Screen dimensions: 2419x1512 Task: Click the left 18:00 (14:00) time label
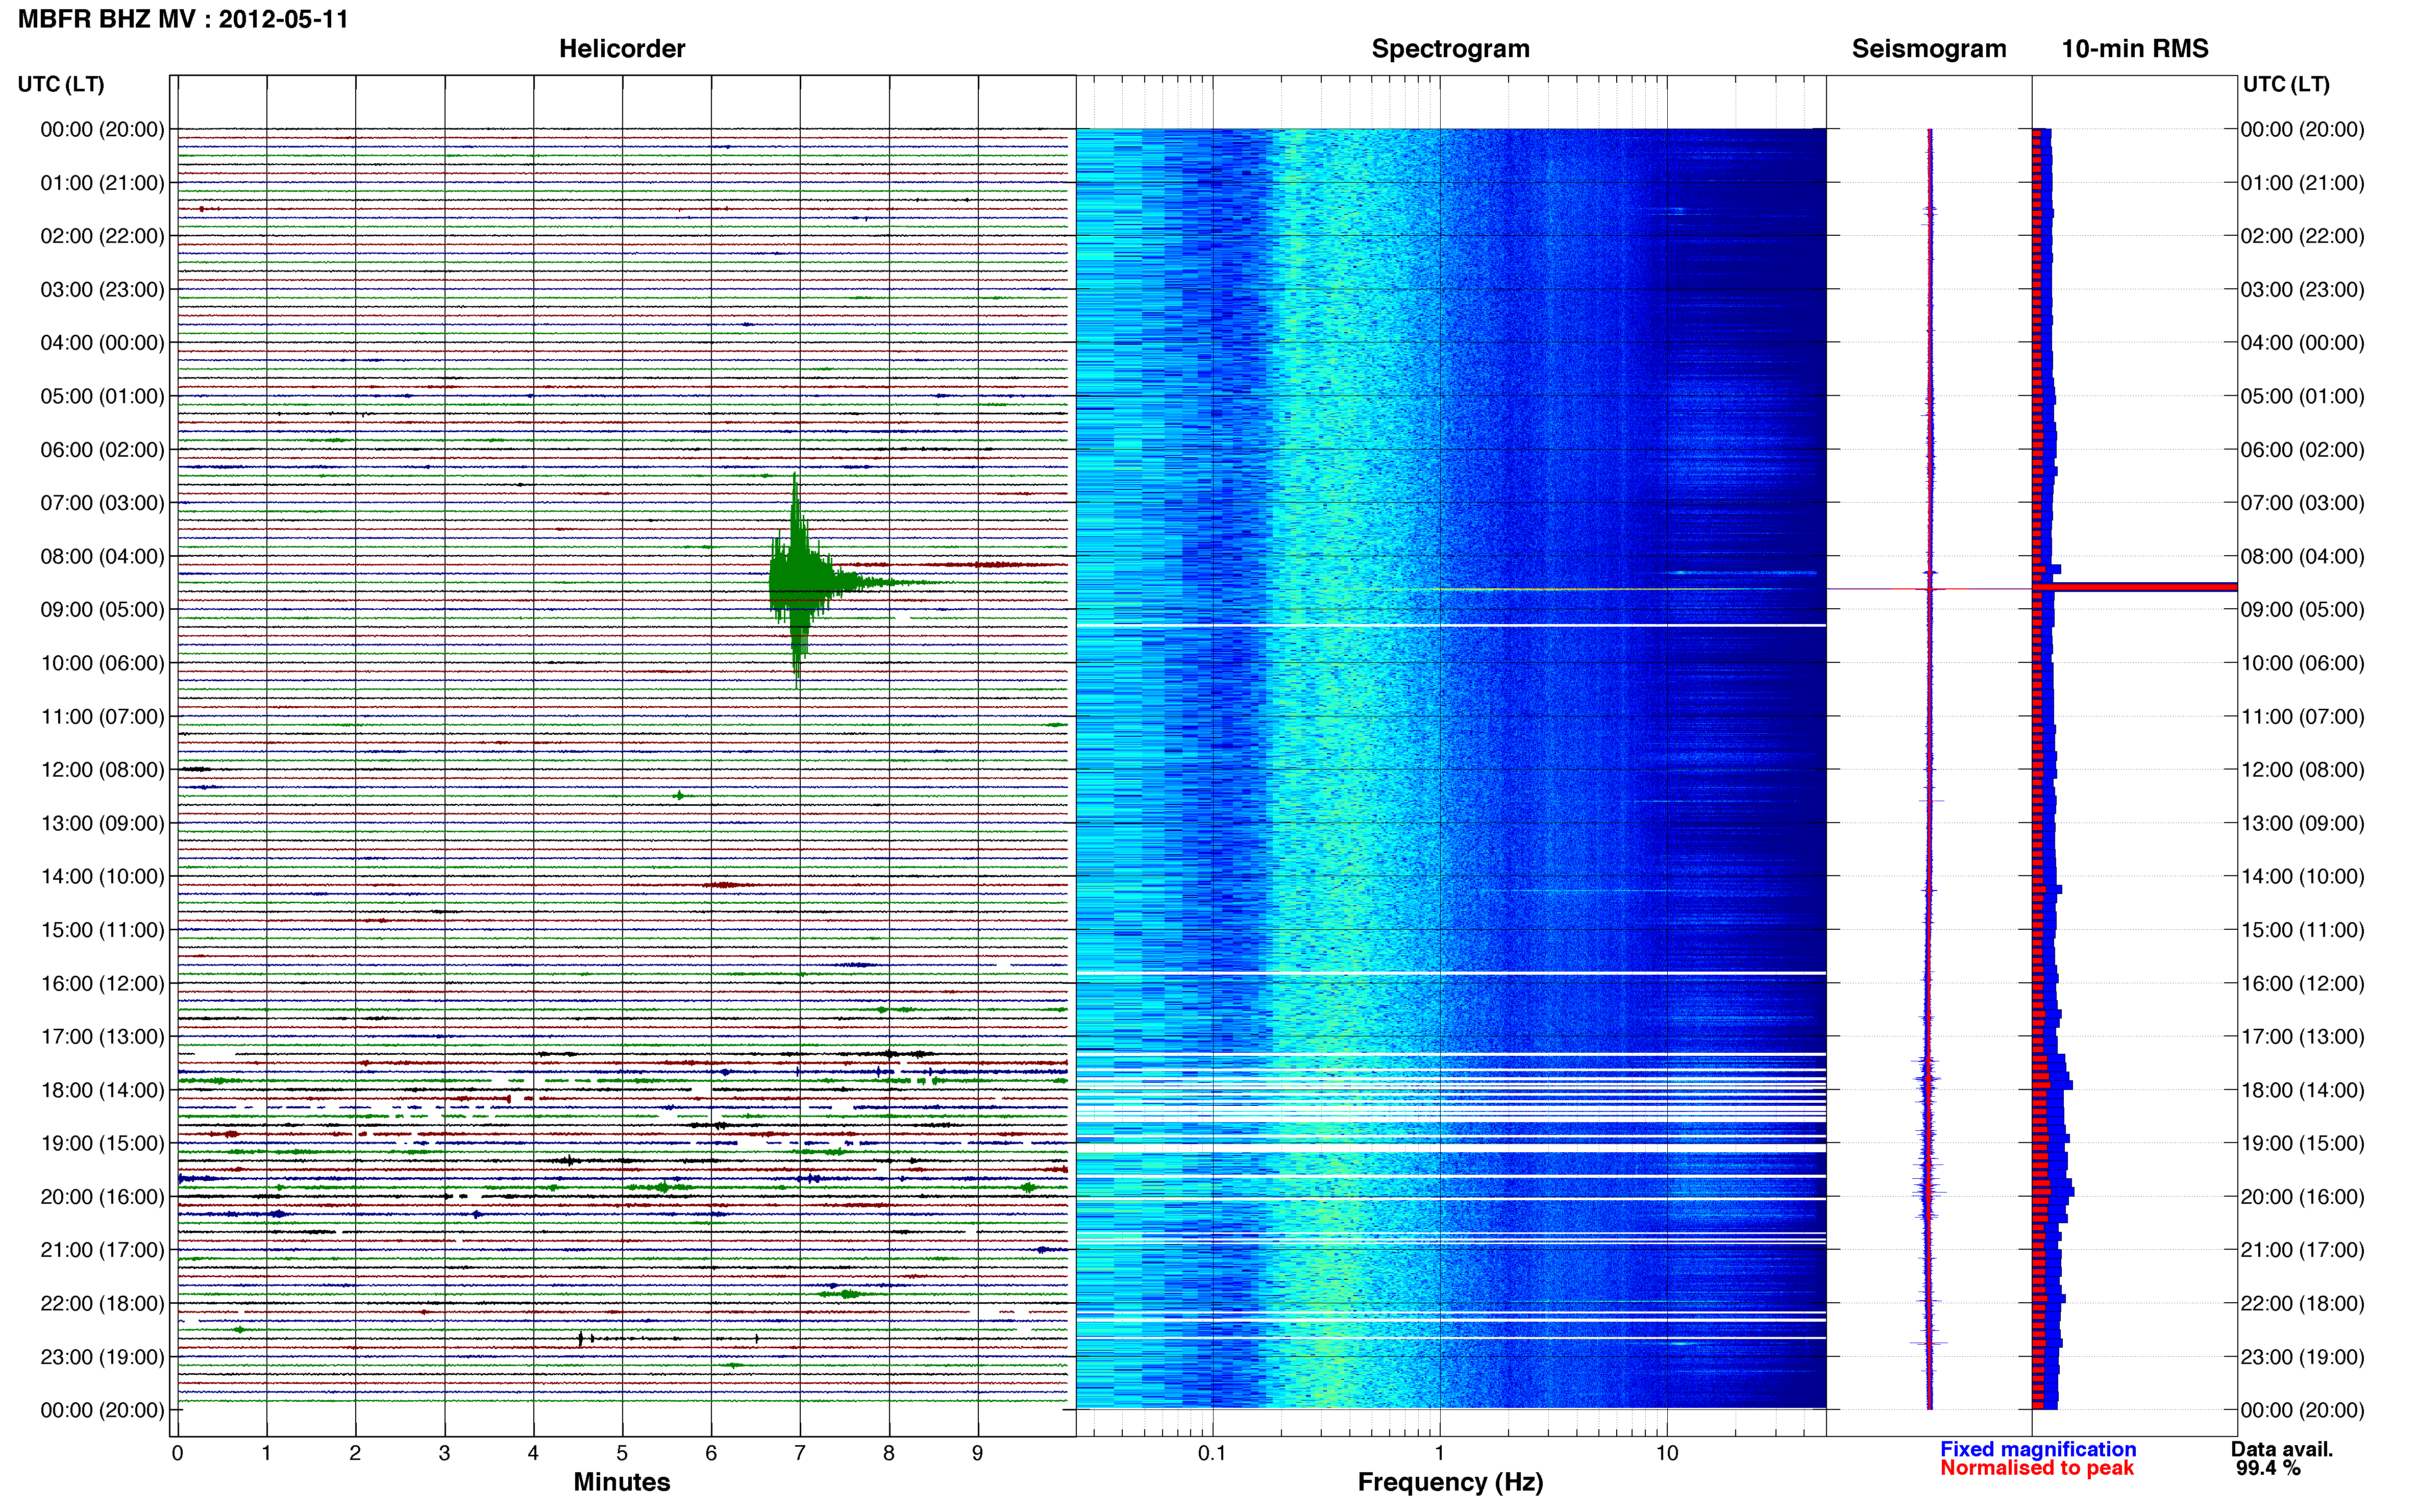(102, 1090)
